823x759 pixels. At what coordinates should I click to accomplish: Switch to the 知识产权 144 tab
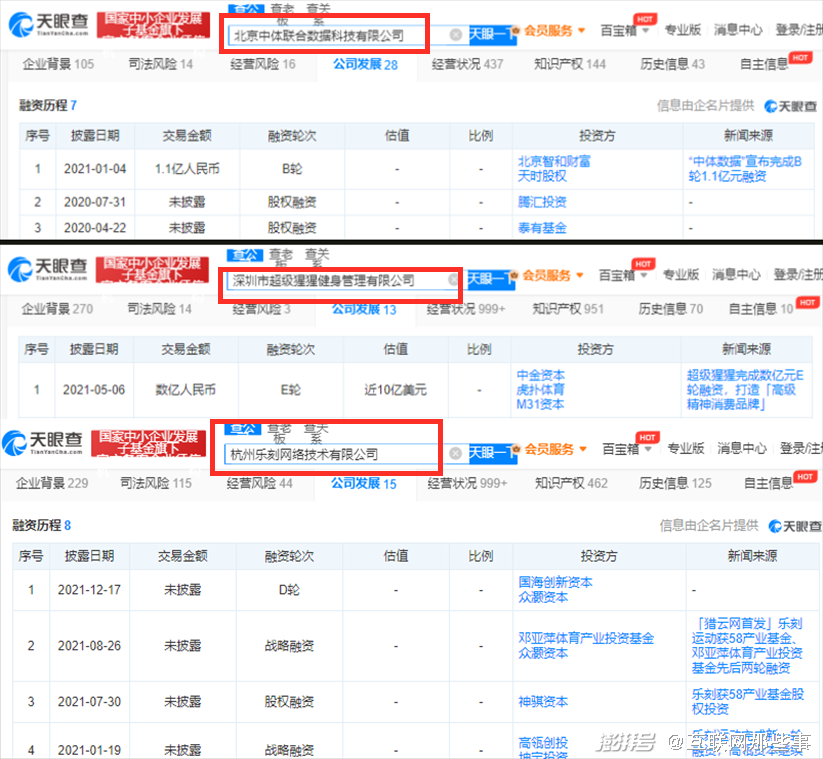tap(570, 65)
